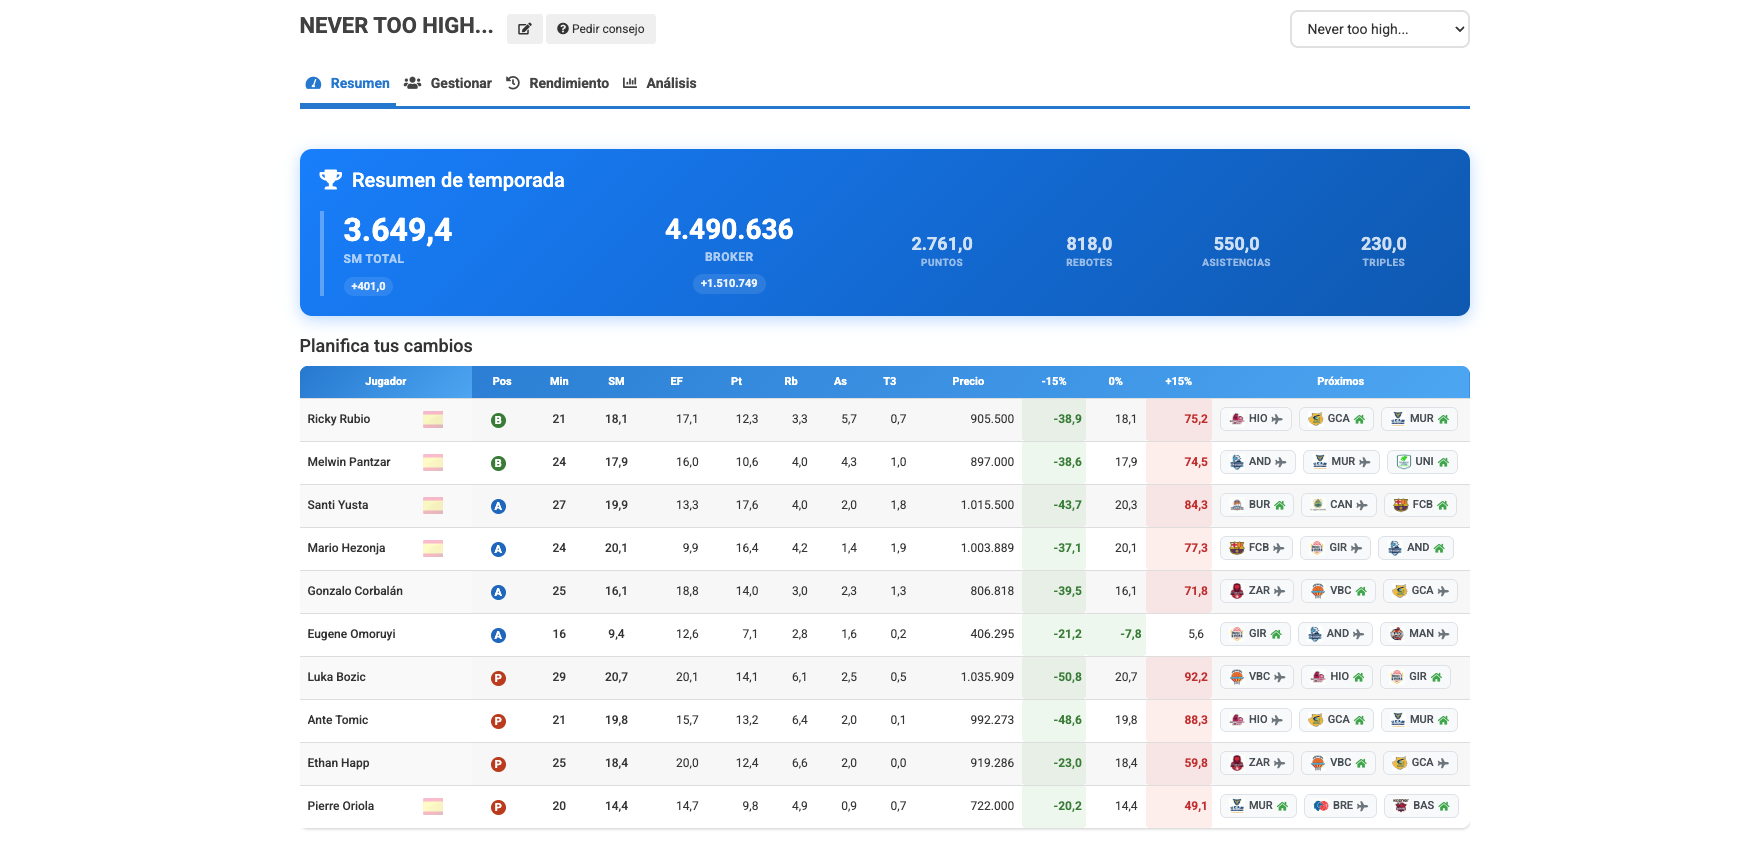Screen dimensions: 1747x851
Task: Sort the table by the Precio column header
Action: 967,381
